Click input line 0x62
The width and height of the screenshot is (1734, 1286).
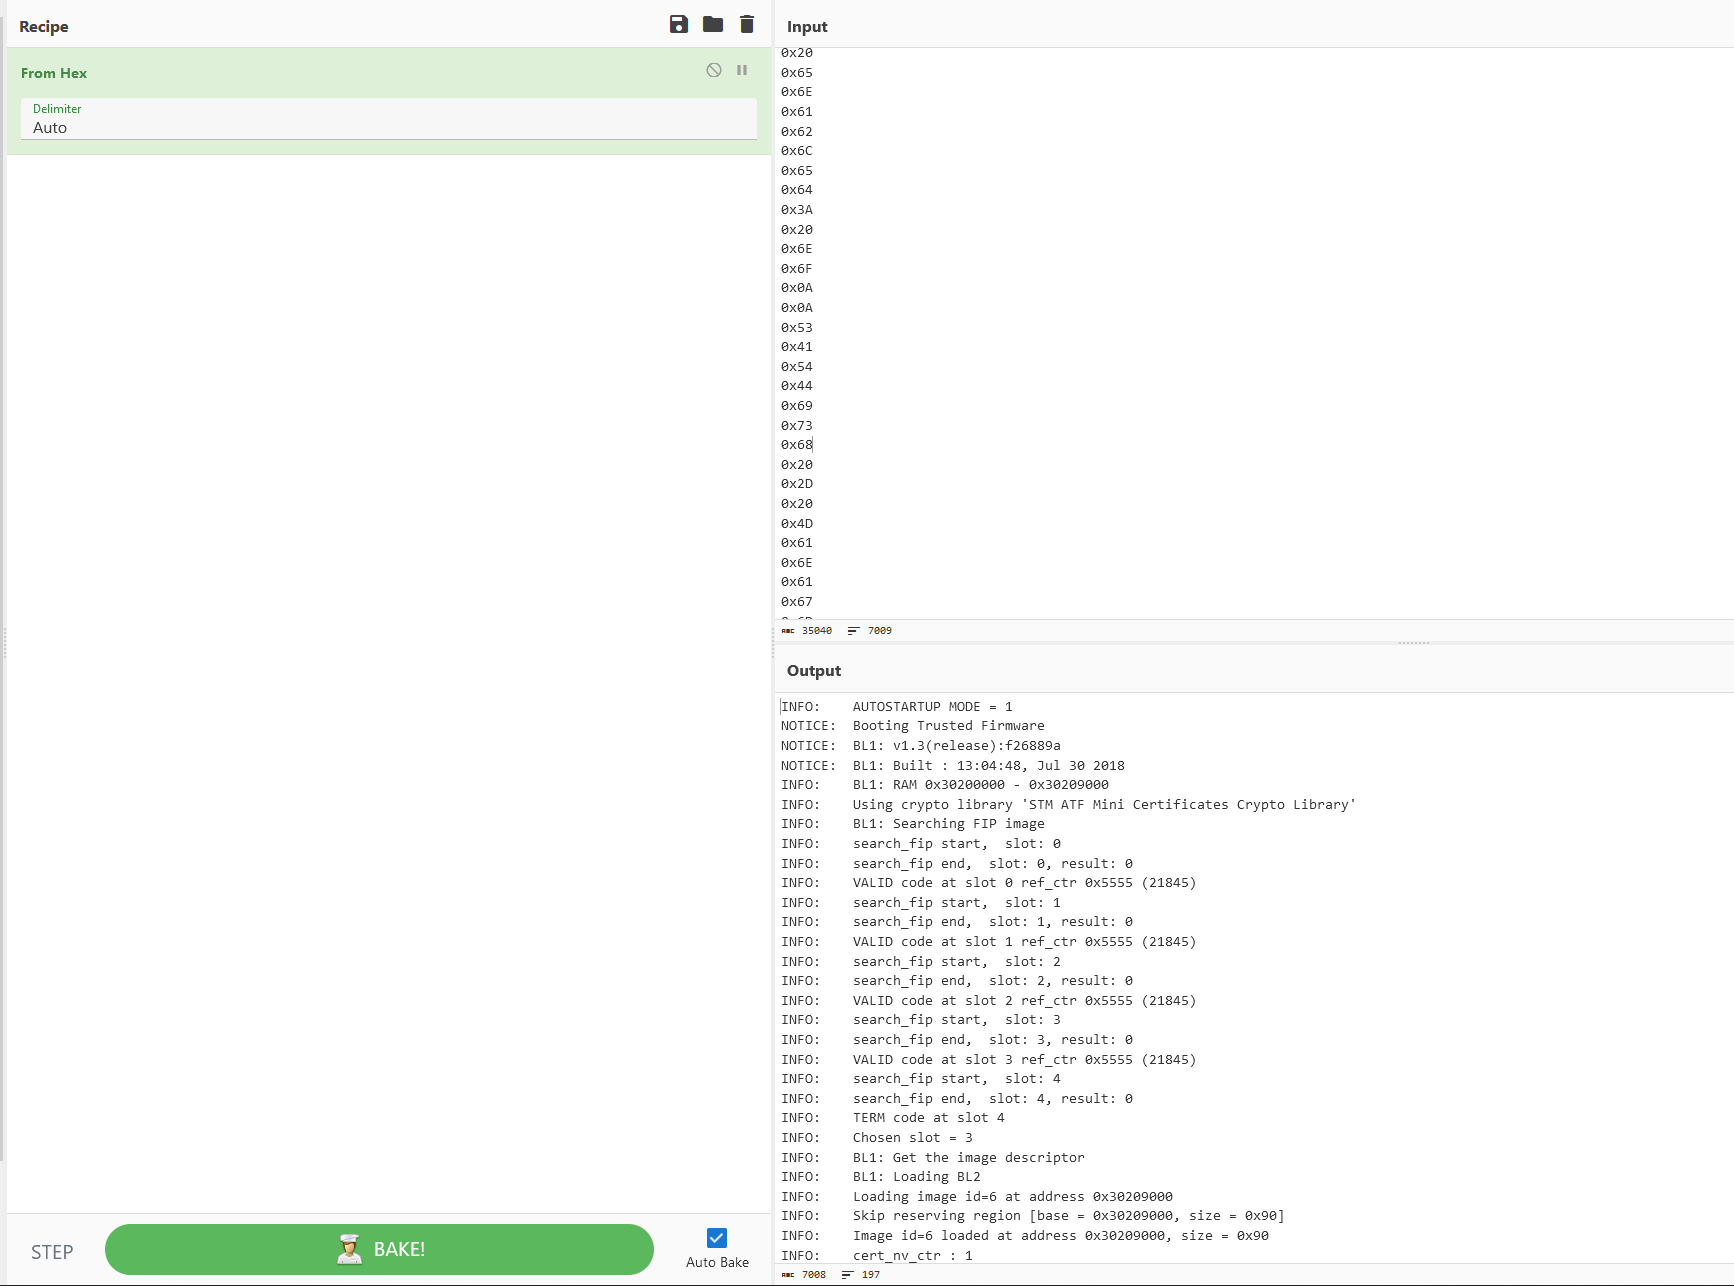tap(797, 131)
